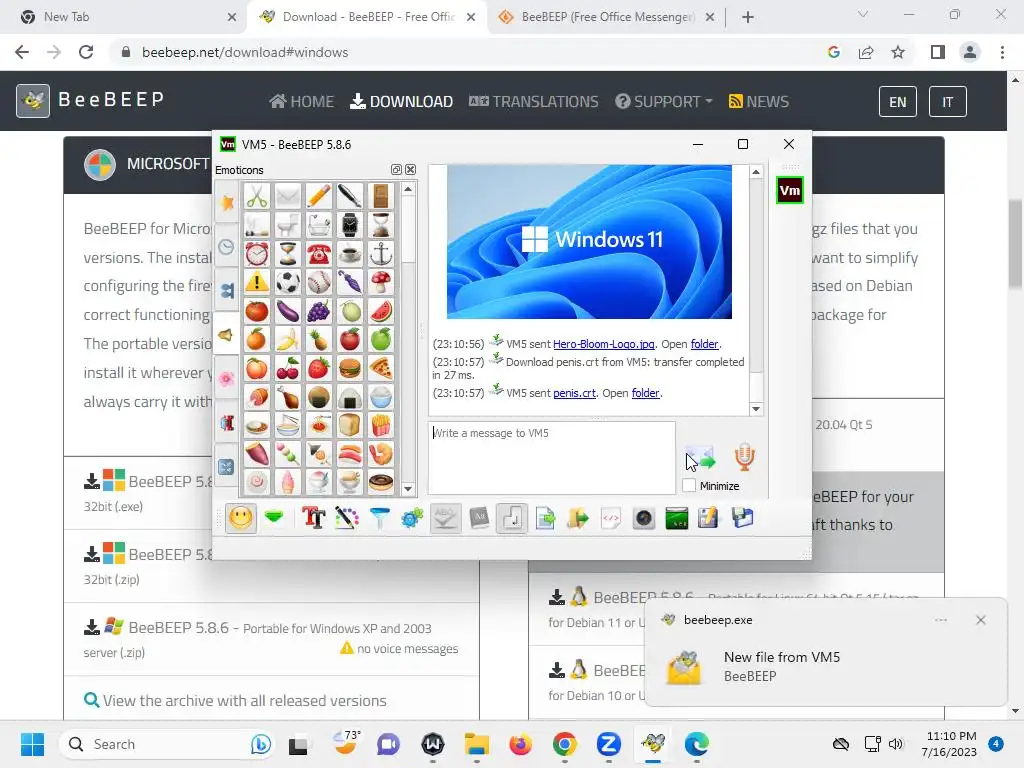Enable the Minimize checkbox
Image resolution: width=1024 pixels, height=768 pixels.
point(689,486)
